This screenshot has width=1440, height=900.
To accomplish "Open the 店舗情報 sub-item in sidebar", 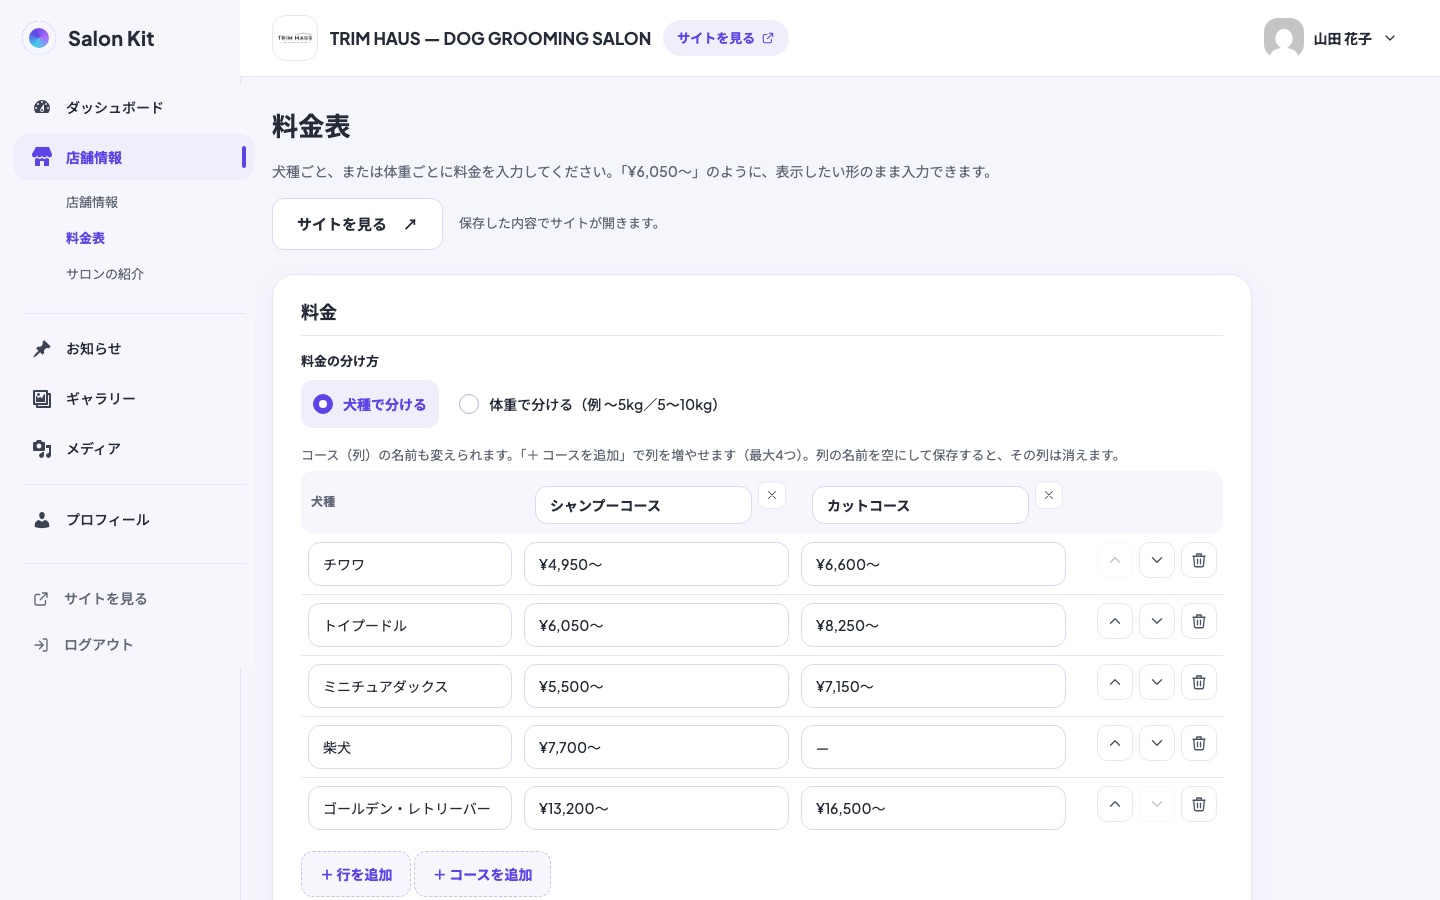I will point(92,202).
